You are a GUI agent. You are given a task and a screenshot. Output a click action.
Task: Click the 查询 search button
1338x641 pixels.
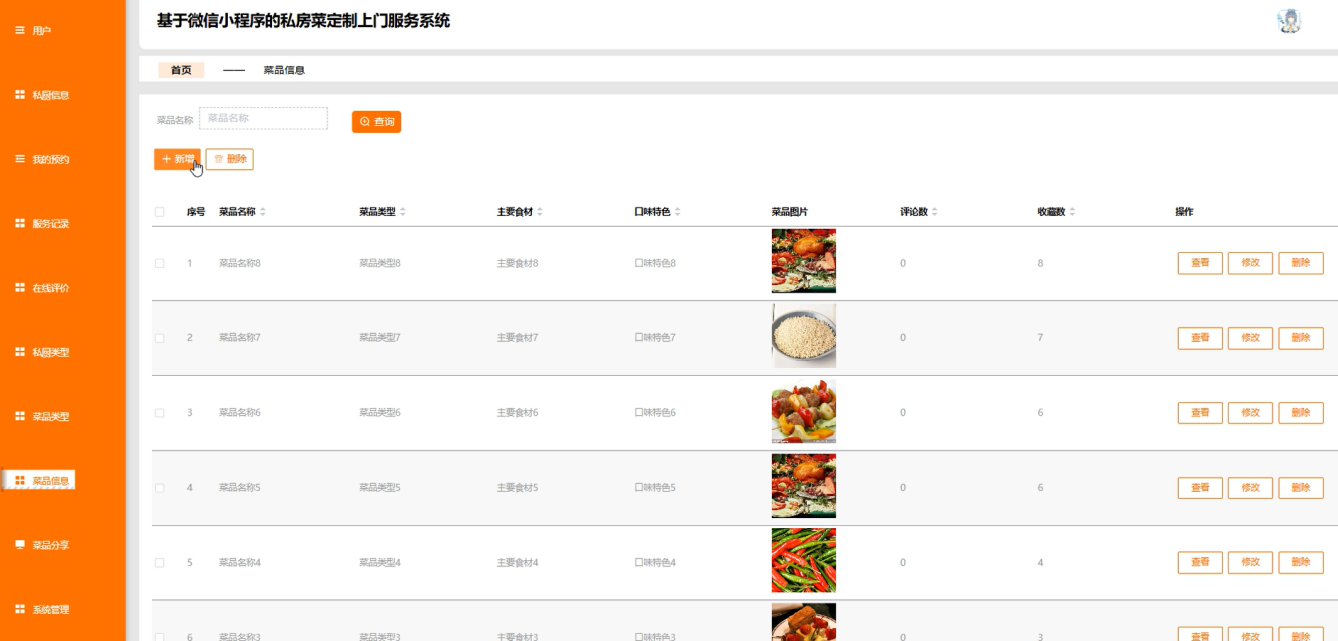click(376, 122)
